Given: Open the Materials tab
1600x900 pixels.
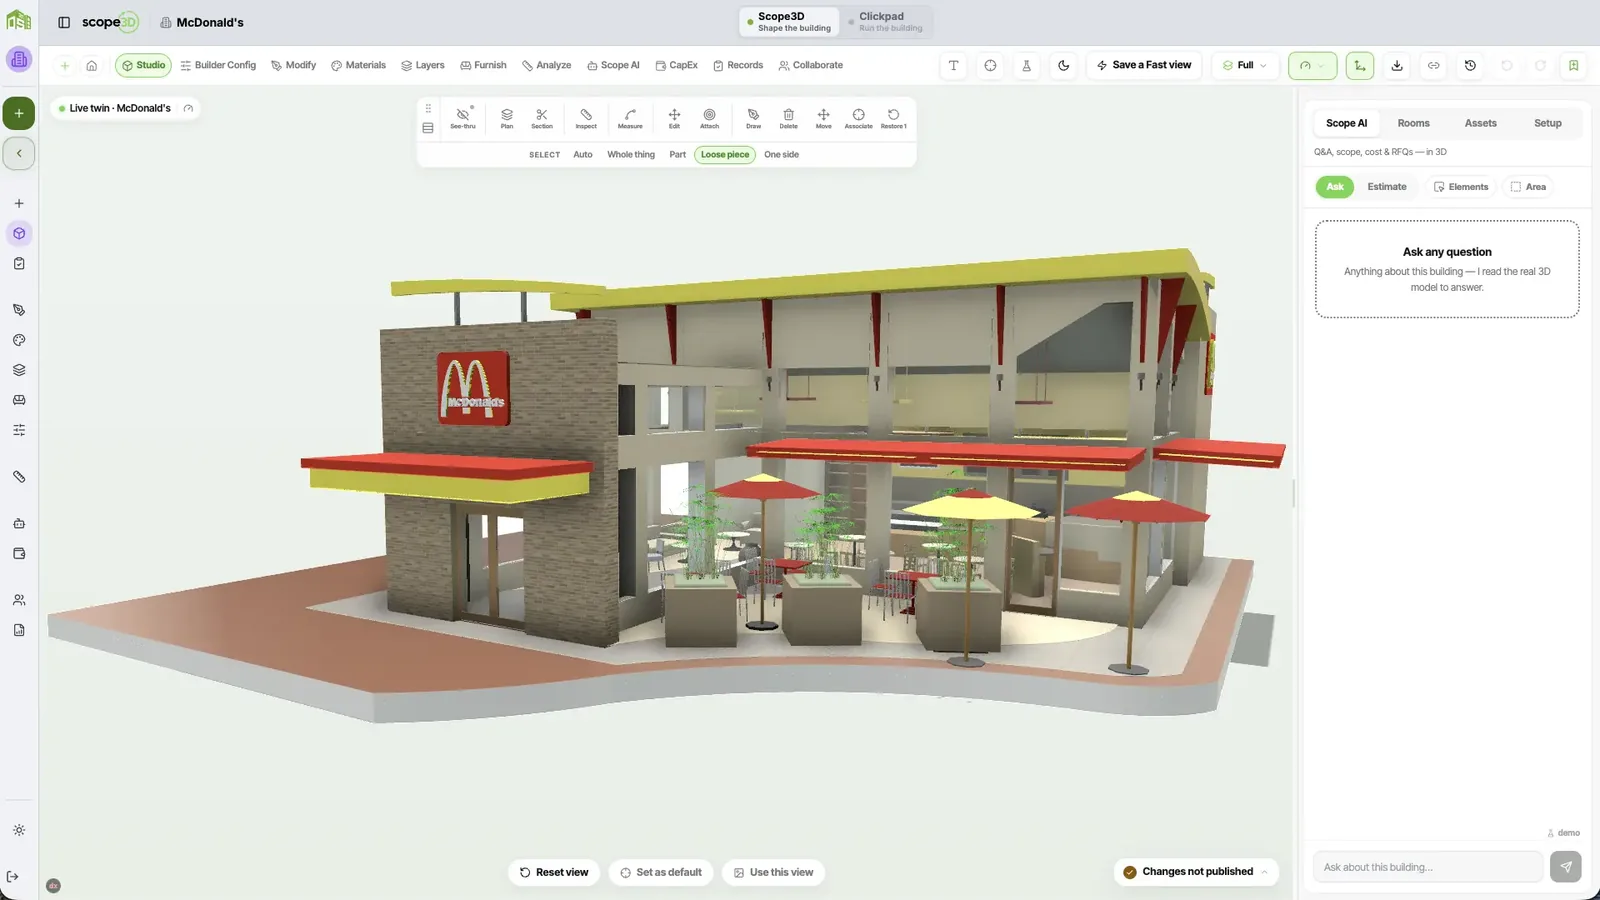Looking at the screenshot, I should pos(358,65).
